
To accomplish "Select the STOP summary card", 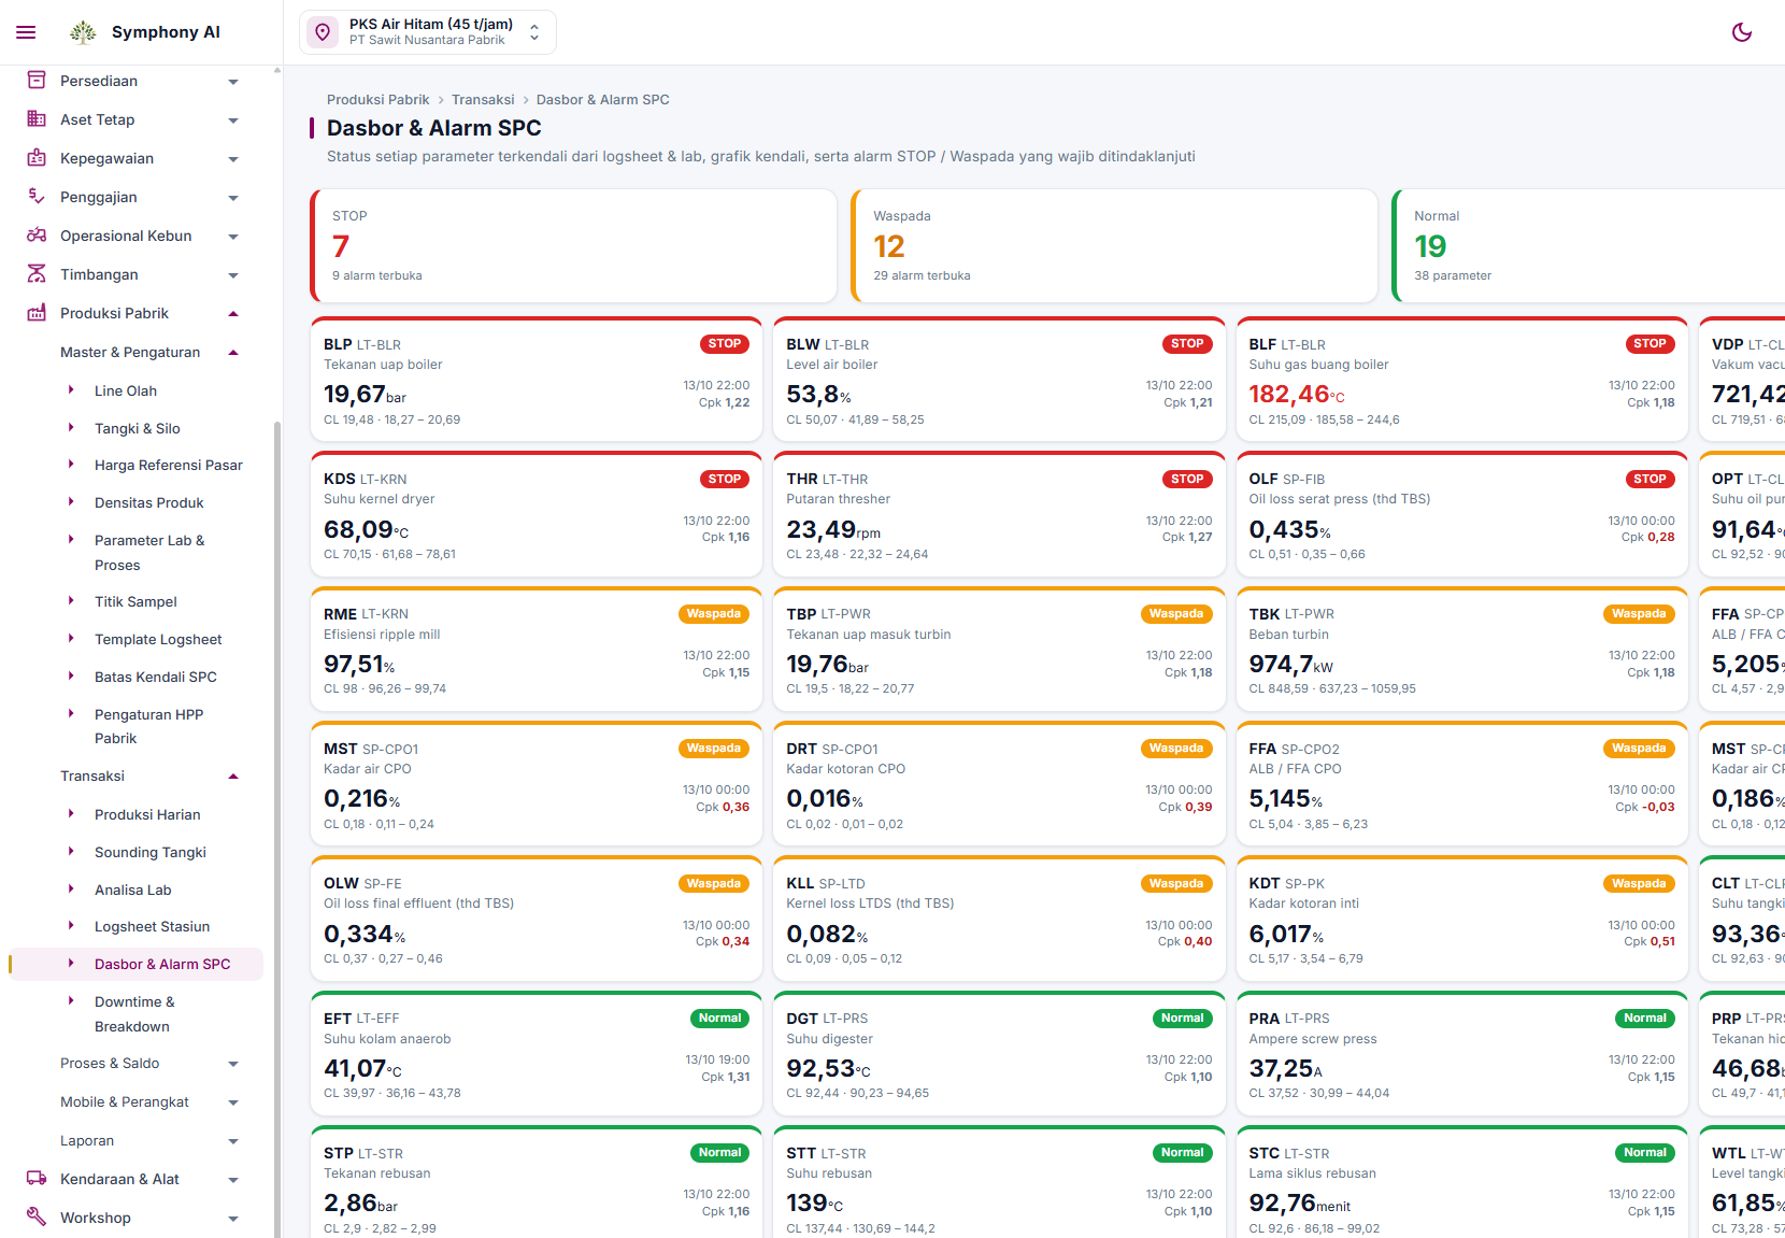I will point(573,246).
